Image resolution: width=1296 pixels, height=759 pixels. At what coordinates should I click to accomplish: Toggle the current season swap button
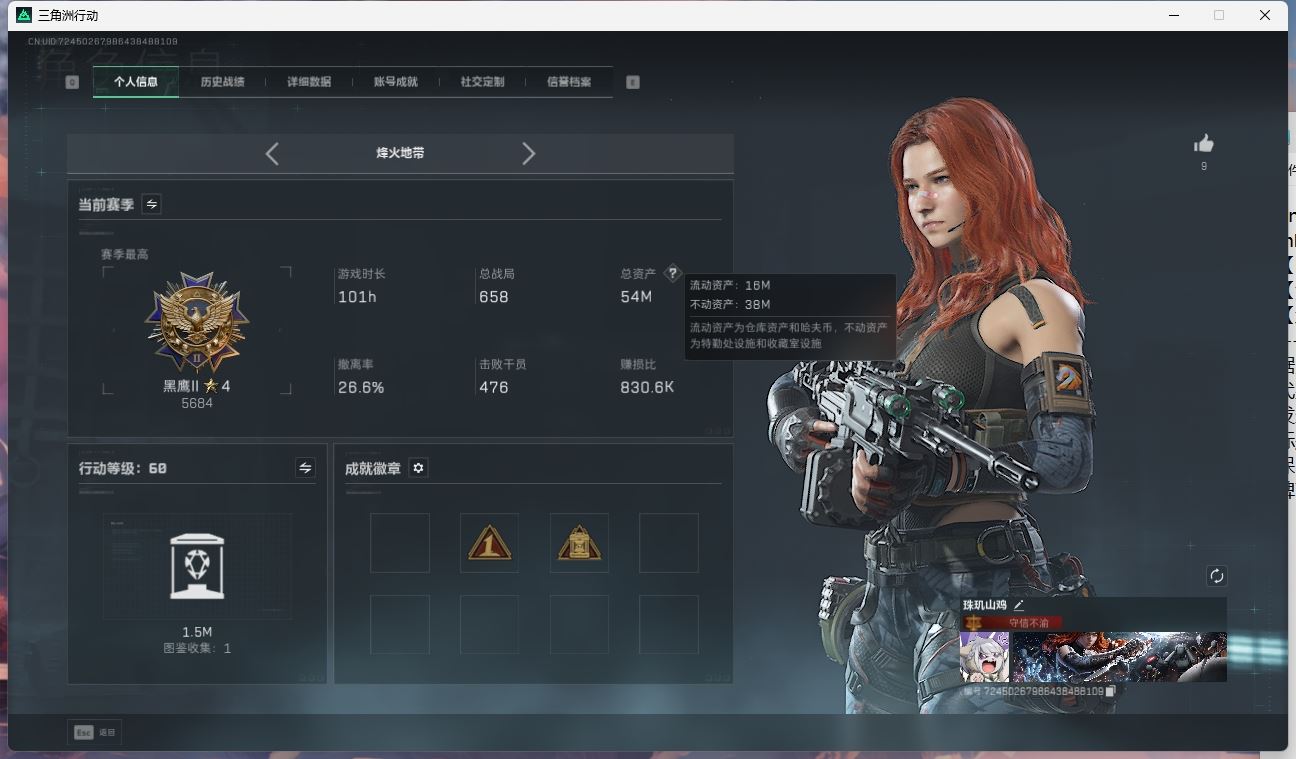pyautogui.click(x=152, y=204)
